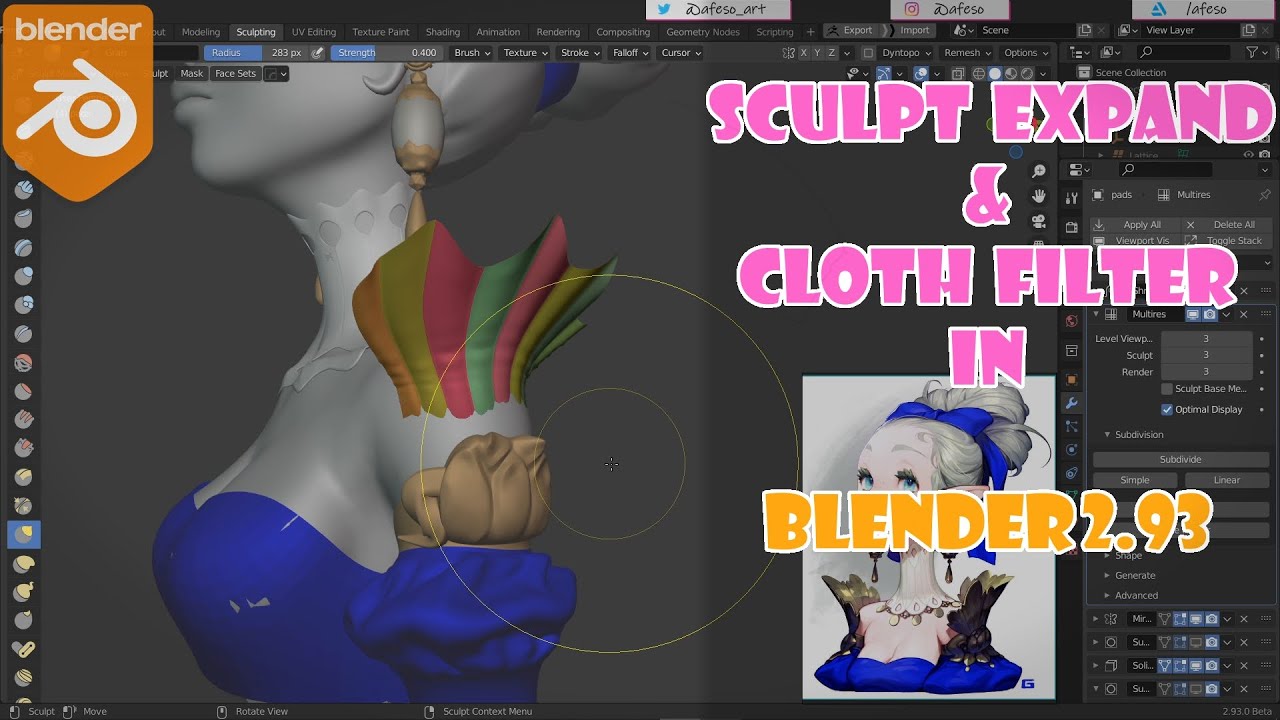Toggle Soli... modifier edit mode display
This screenshot has height=720, width=1280.
click(1180, 666)
